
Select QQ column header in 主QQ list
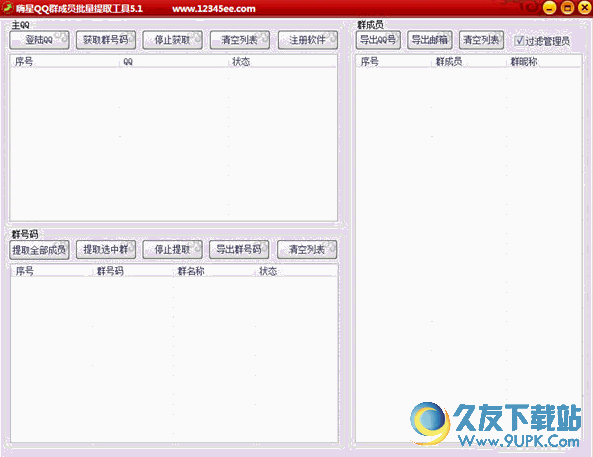[x=174, y=62]
